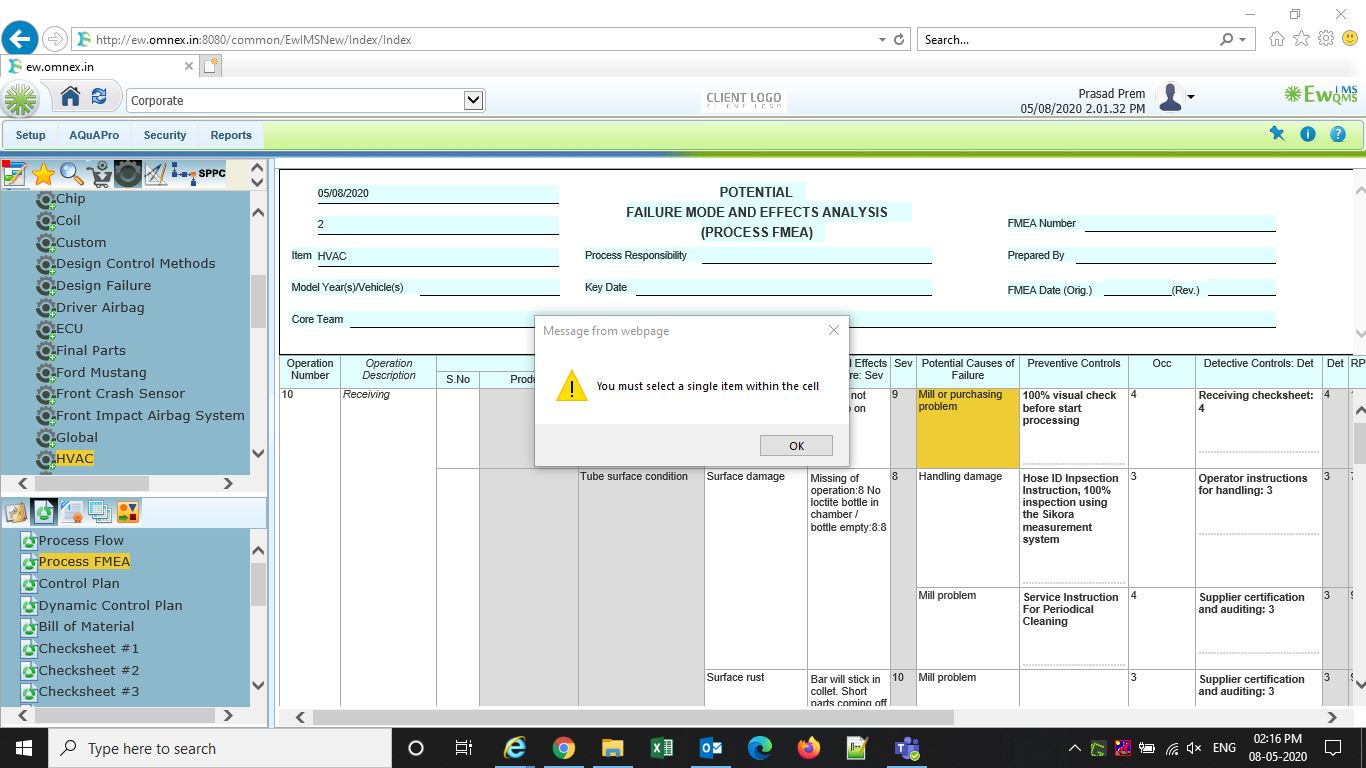
Task: Select the form-editor pencil icon in left toolbar
Action: pos(14,174)
